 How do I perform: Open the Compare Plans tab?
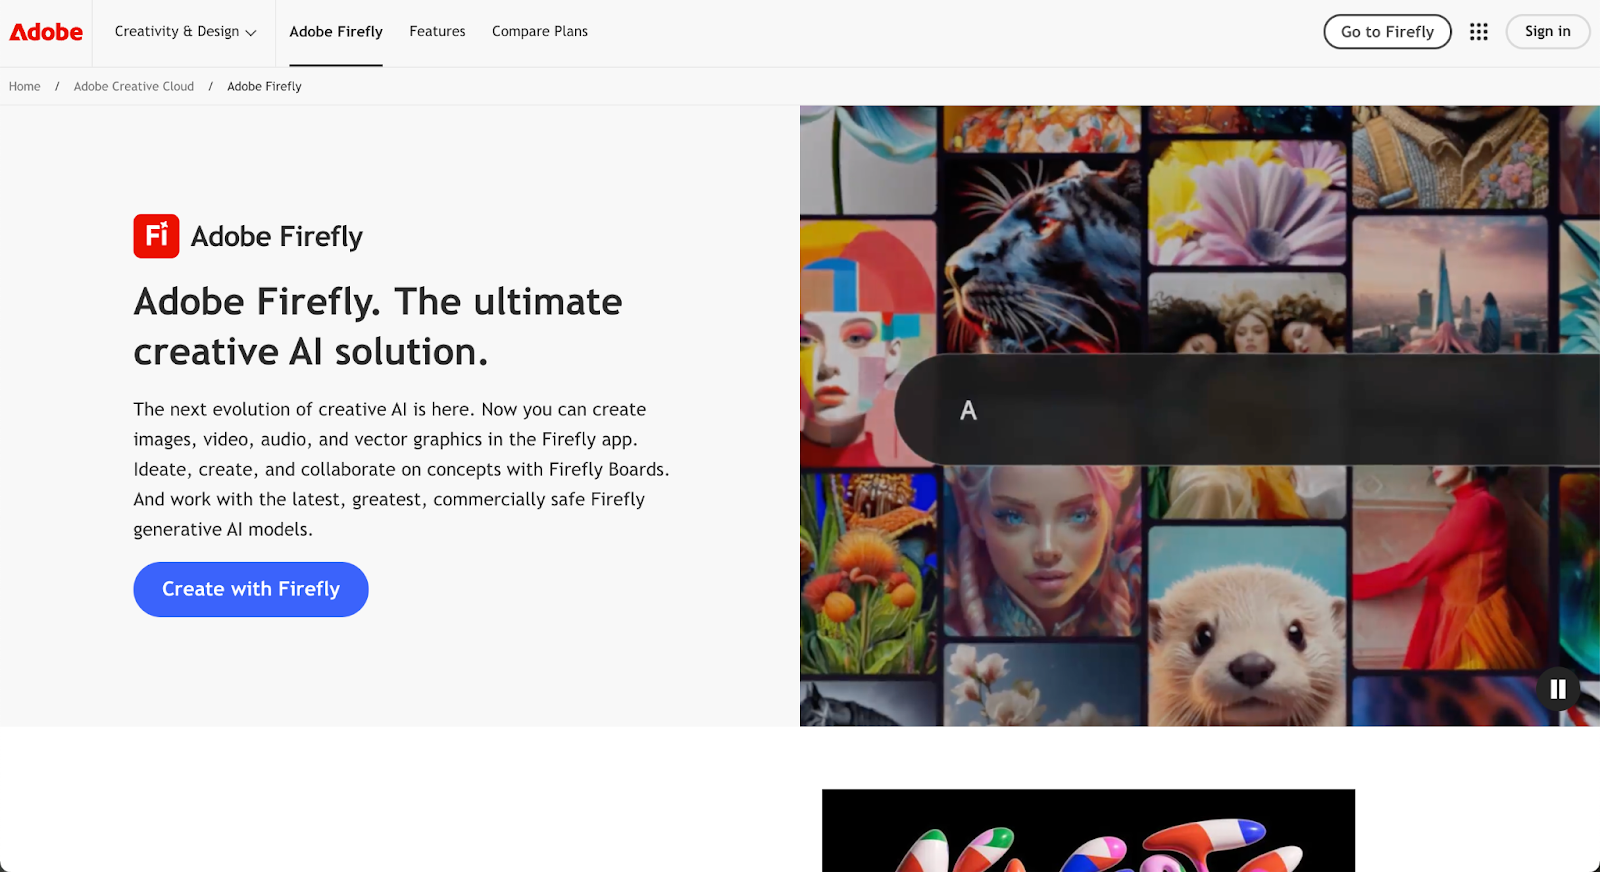540,32
